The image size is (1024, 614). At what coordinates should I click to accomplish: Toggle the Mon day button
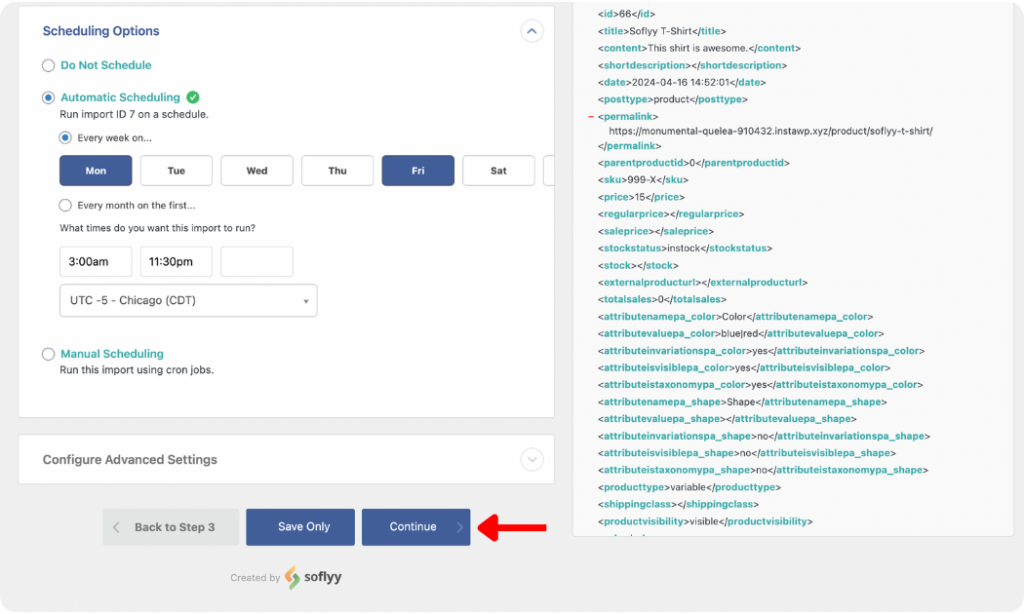(96, 170)
